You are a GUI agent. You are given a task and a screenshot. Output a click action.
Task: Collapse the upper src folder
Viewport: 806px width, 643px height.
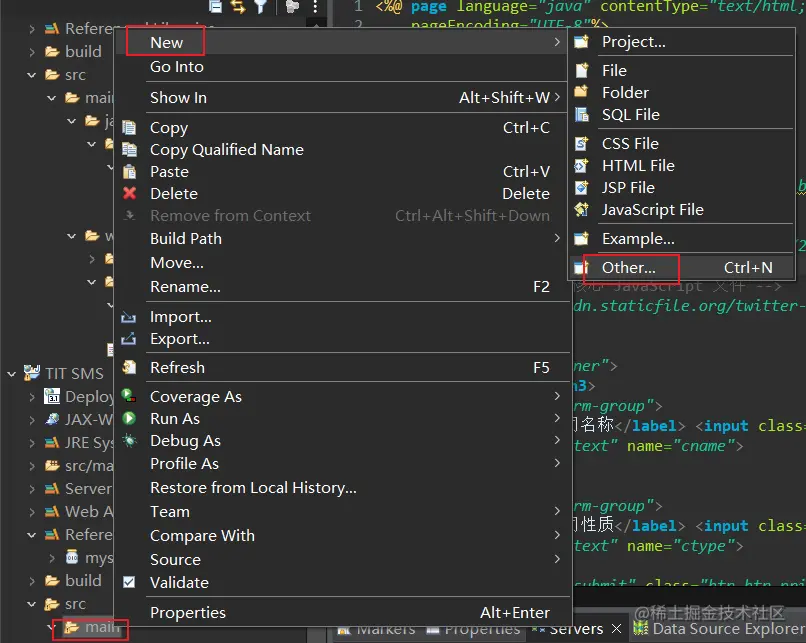click(32, 75)
